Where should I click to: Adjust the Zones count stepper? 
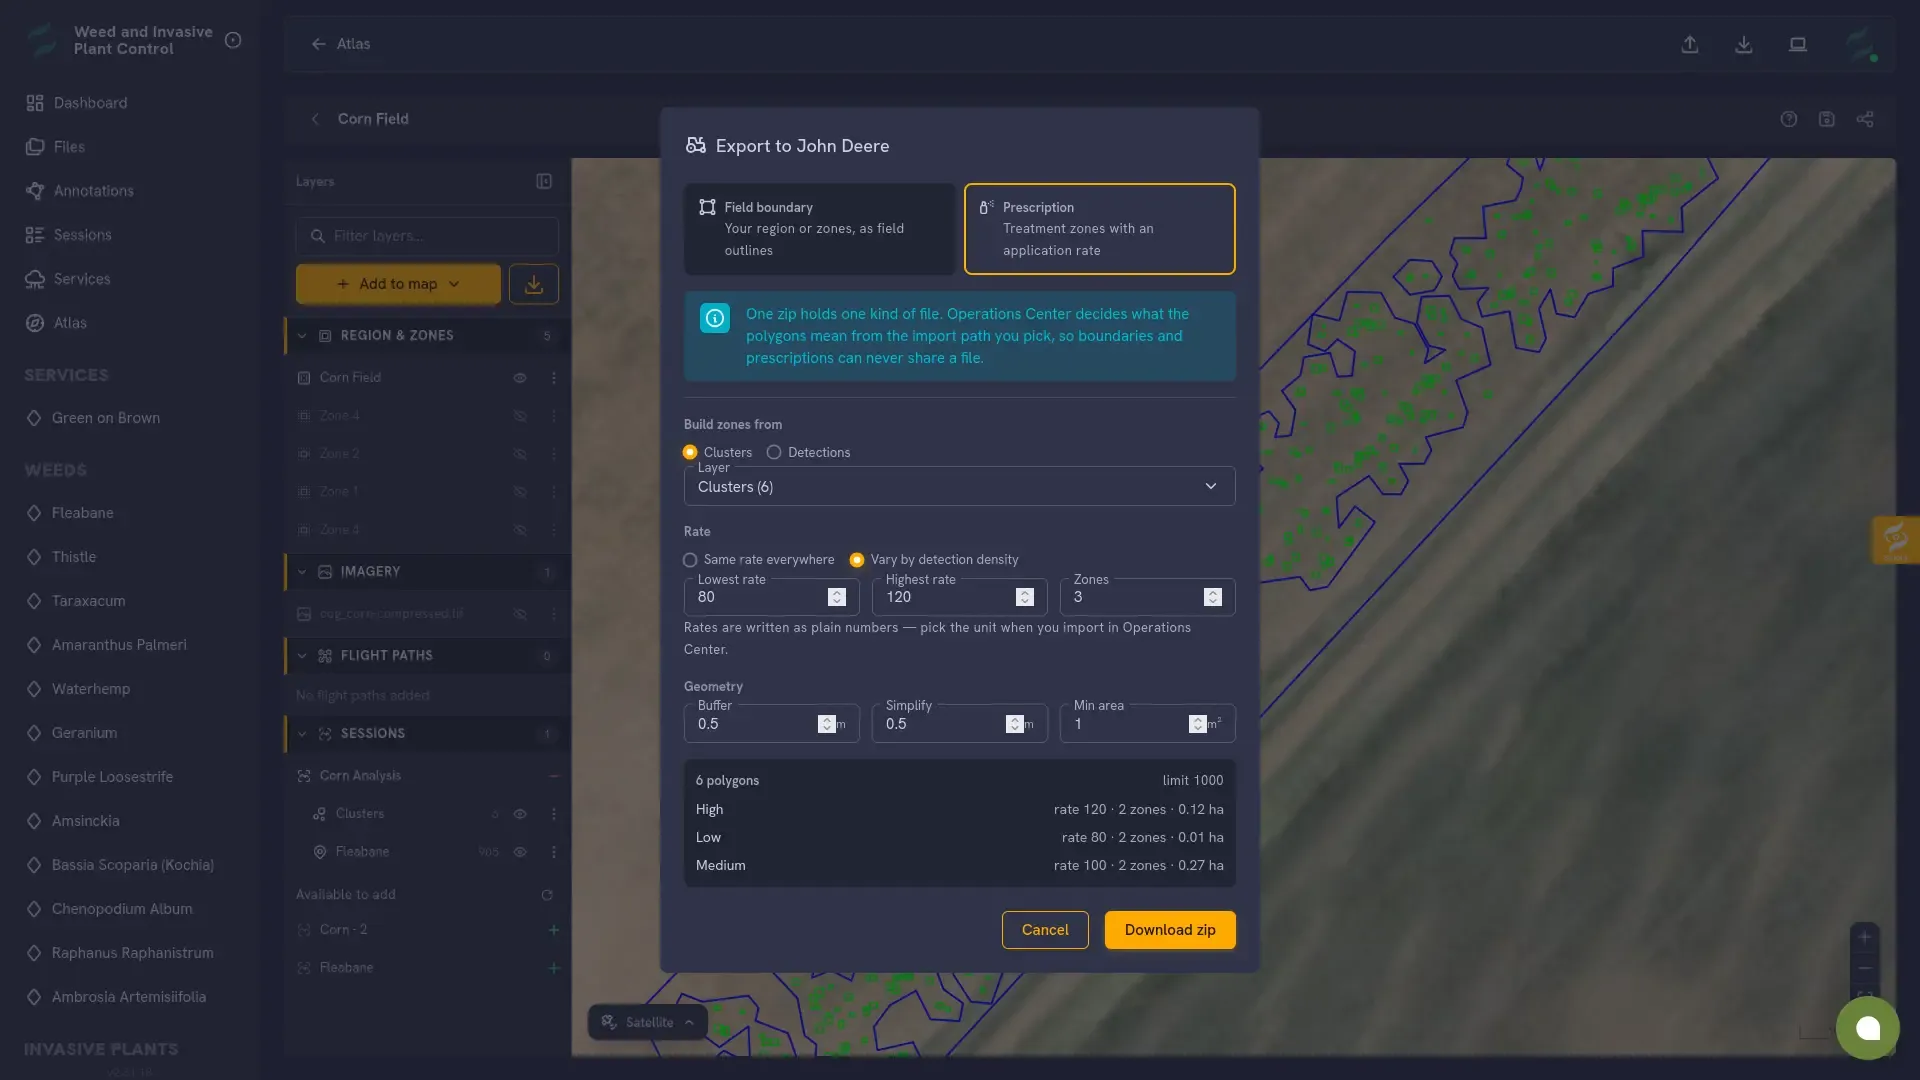1213,597
